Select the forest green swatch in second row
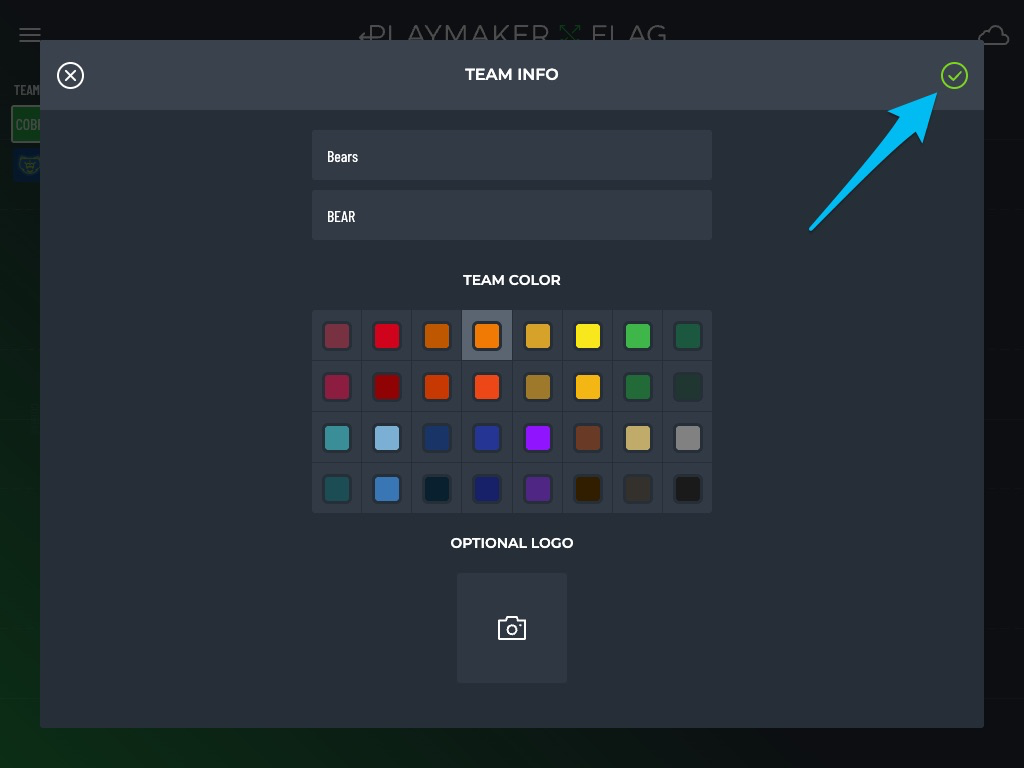 tap(637, 387)
